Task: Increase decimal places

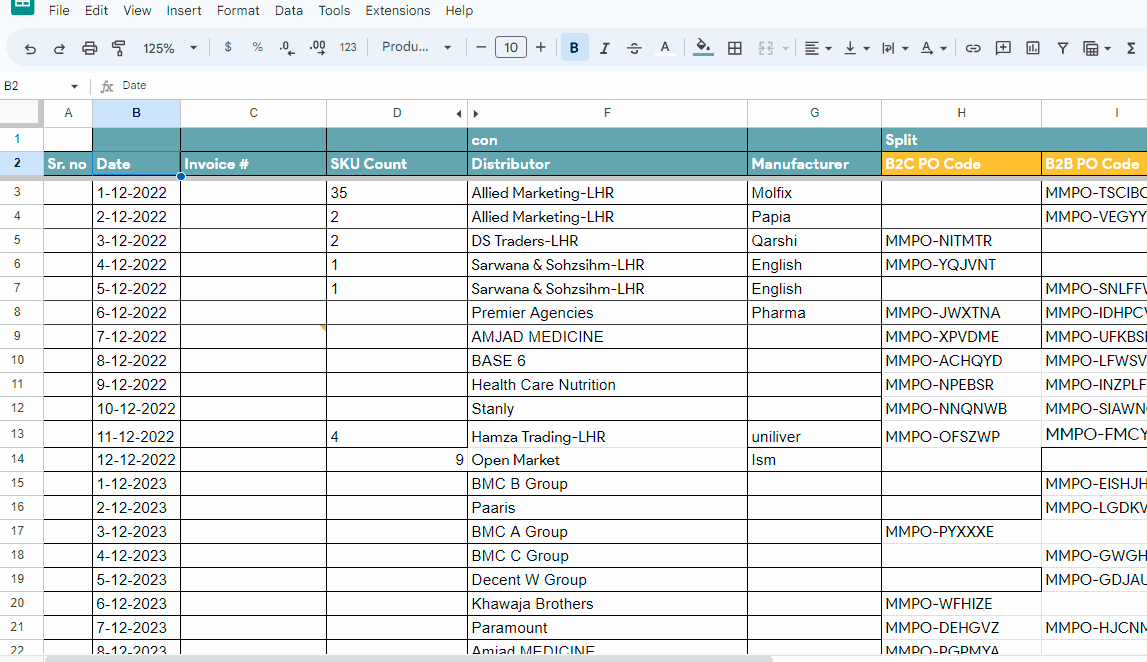Action: click(317, 48)
